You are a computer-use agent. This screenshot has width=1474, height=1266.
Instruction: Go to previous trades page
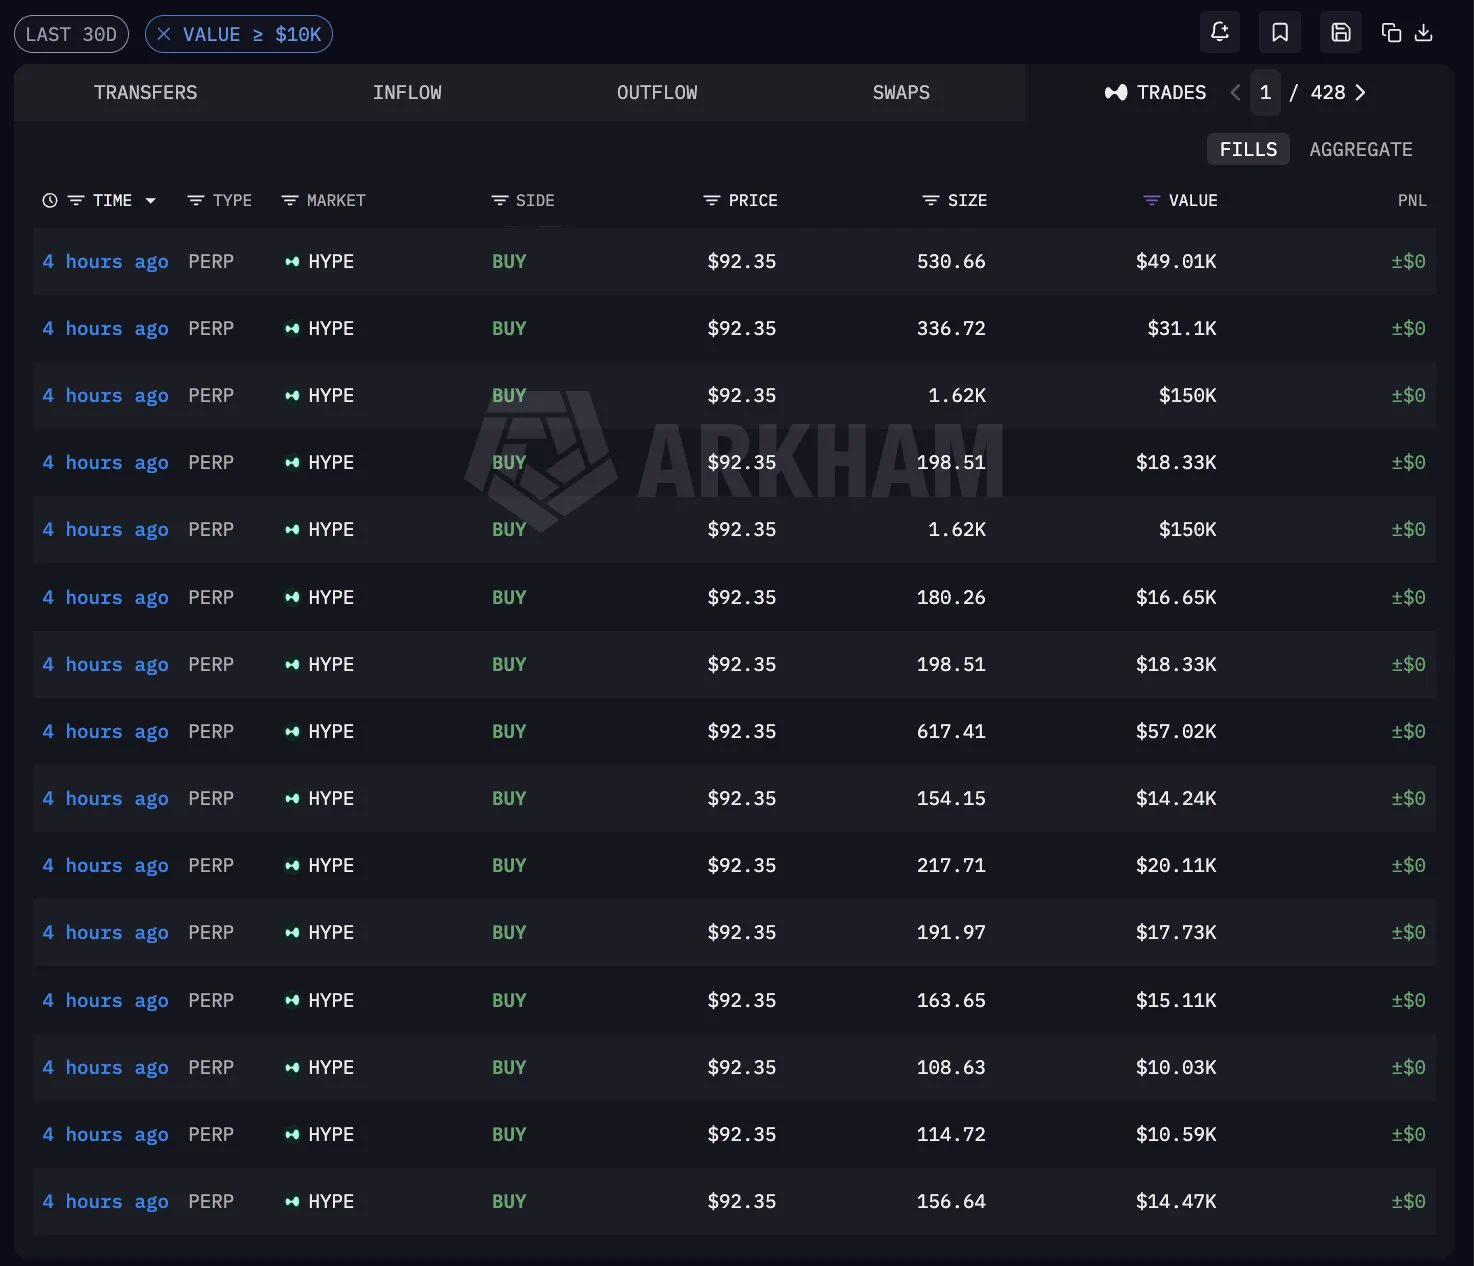click(1236, 92)
